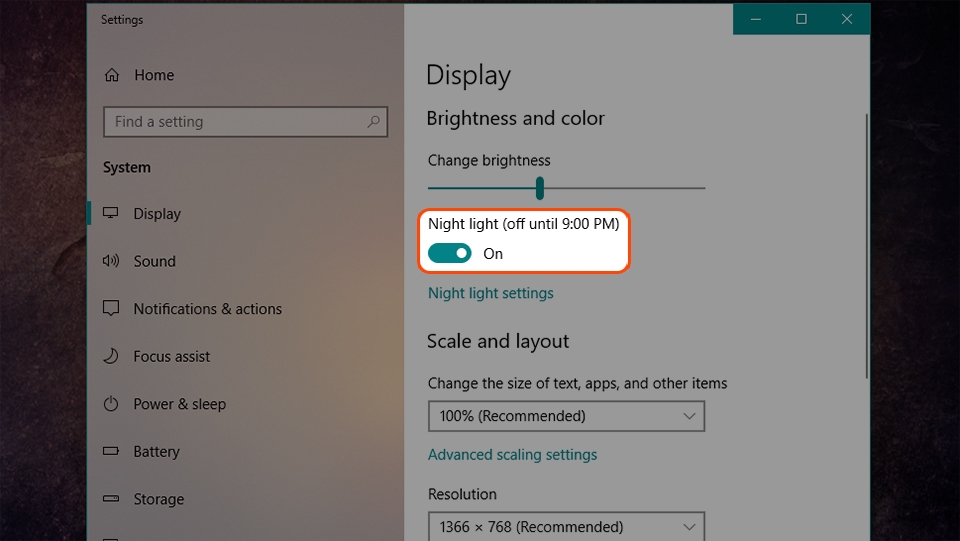
Task: Select Display in the sidebar
Action: [157, 214]
